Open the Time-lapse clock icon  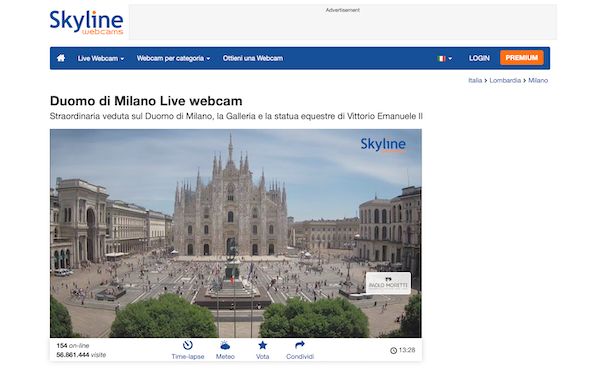coord(188,345)
